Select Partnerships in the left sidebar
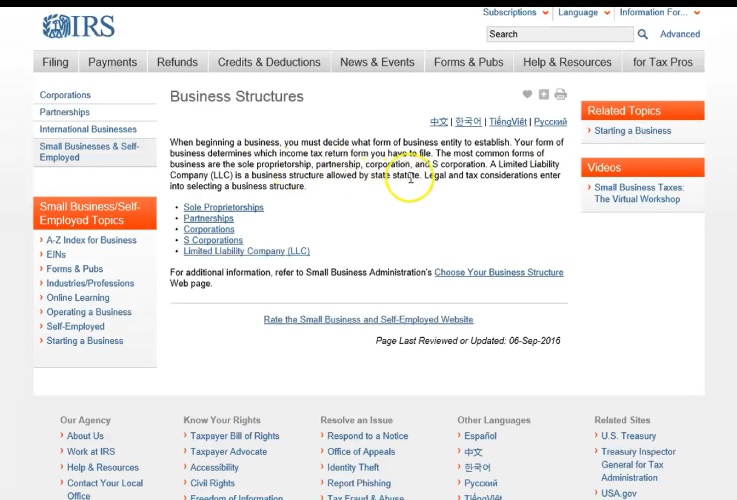This screenshot has width=737, height=500. tap(64, 112)
